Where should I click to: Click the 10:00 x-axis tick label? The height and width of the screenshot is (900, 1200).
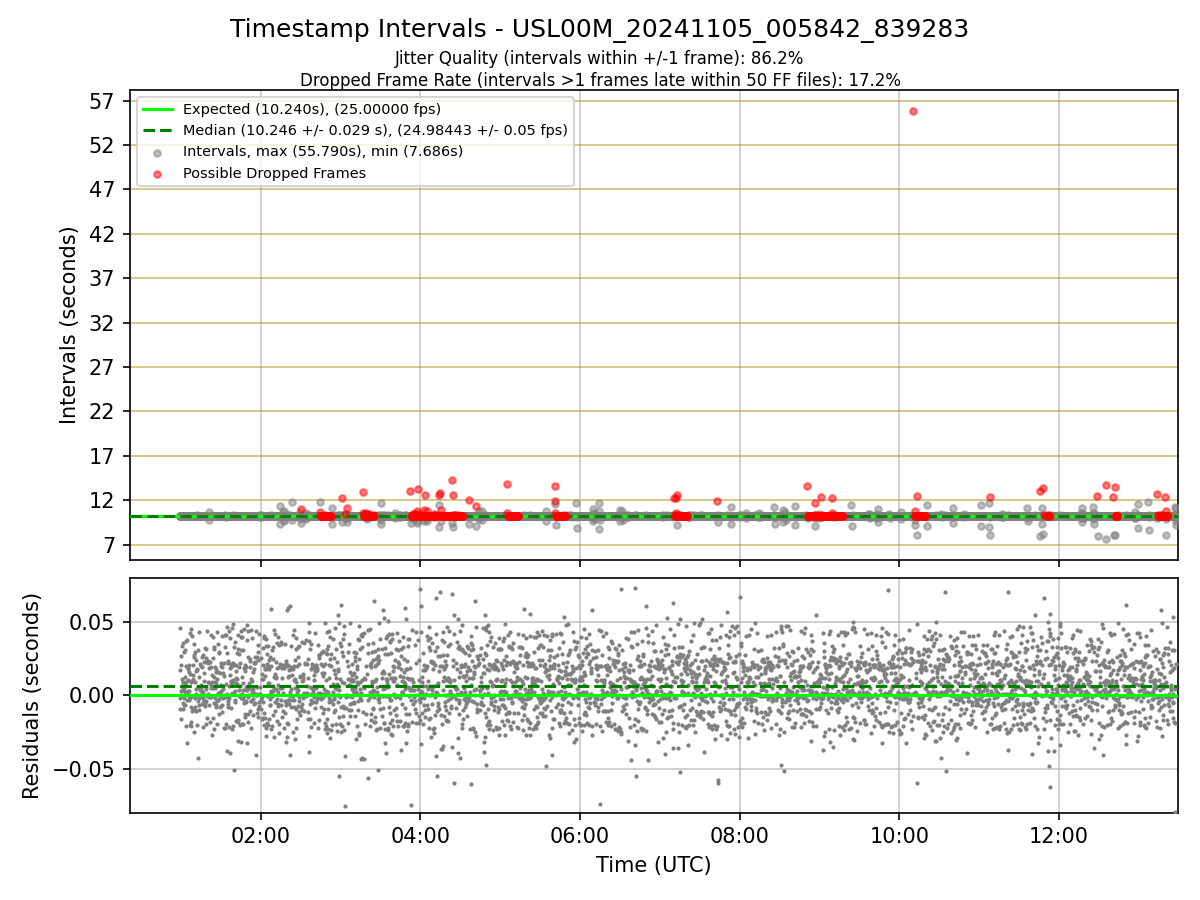point(899,834)
